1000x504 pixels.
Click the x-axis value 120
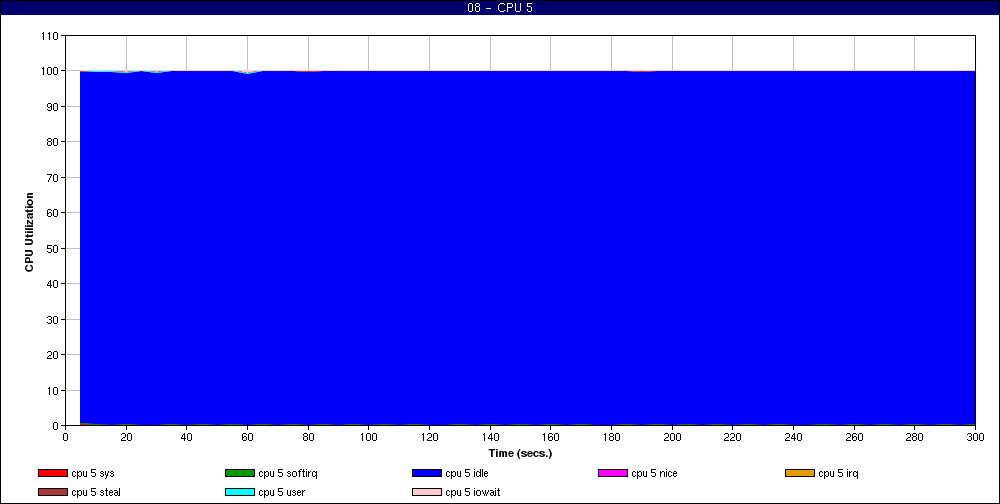coord(429,437)
